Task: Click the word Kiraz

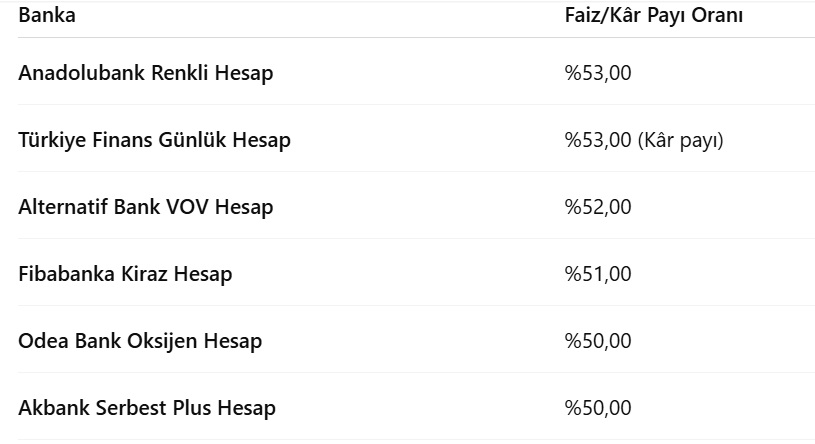Action: (x=144, y=274)
